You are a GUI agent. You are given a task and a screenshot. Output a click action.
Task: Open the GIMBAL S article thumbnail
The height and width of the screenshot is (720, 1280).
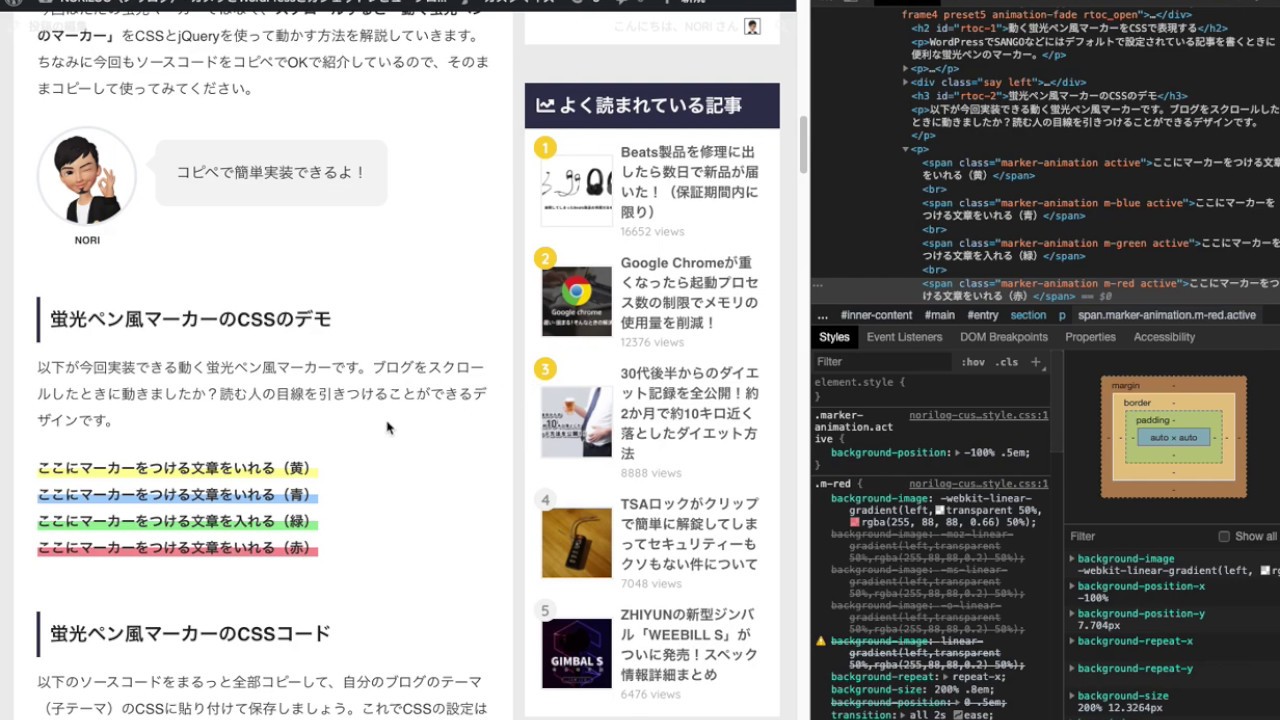pyautogui.click(x=577, y=653)
